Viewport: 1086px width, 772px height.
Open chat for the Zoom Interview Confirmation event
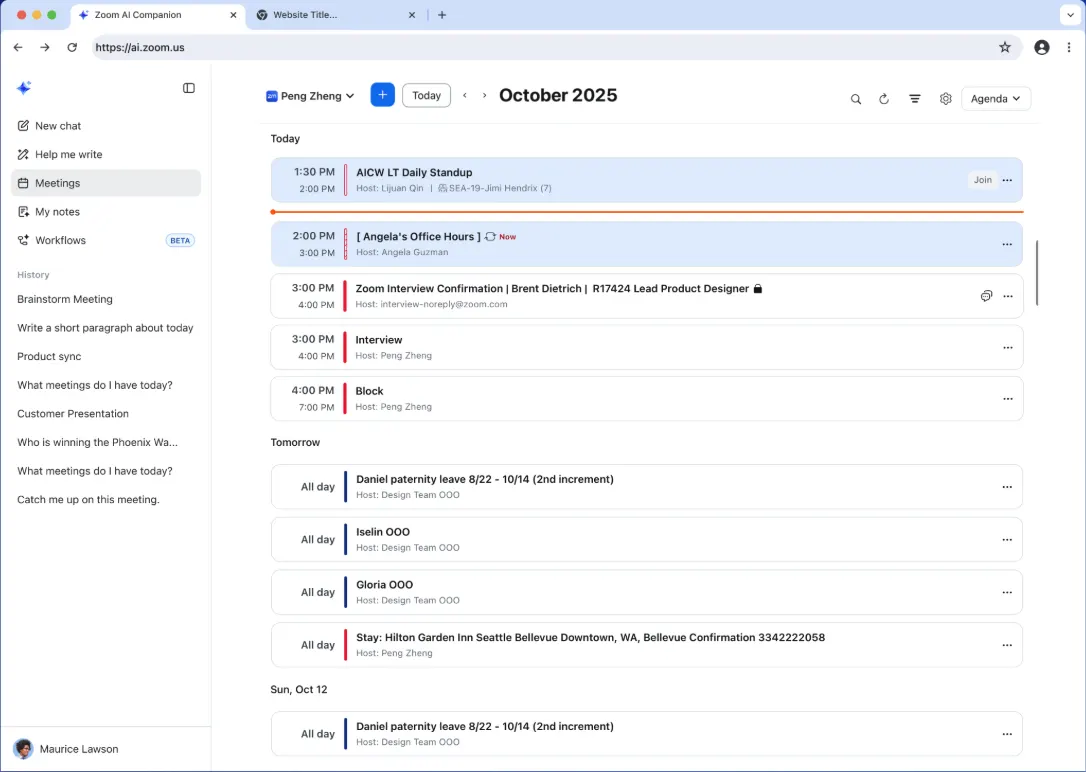click(x=986, y=295)
